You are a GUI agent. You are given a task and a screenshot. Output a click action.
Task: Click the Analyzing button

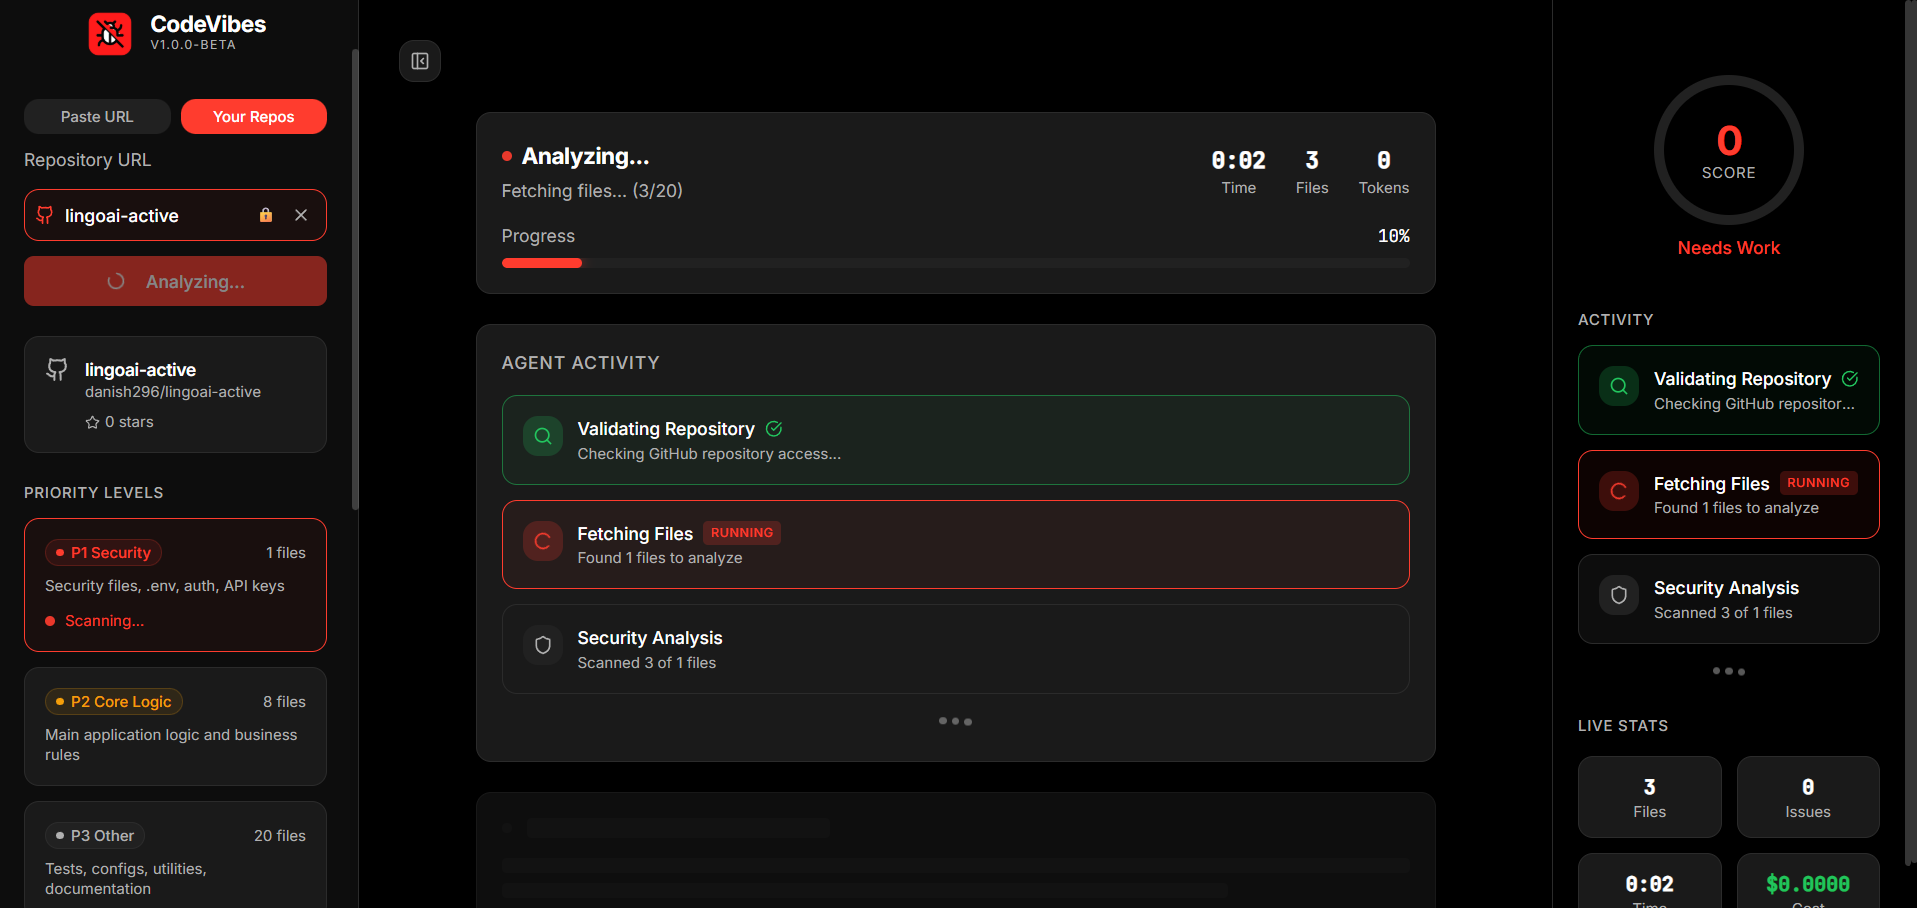click(175, 281)
